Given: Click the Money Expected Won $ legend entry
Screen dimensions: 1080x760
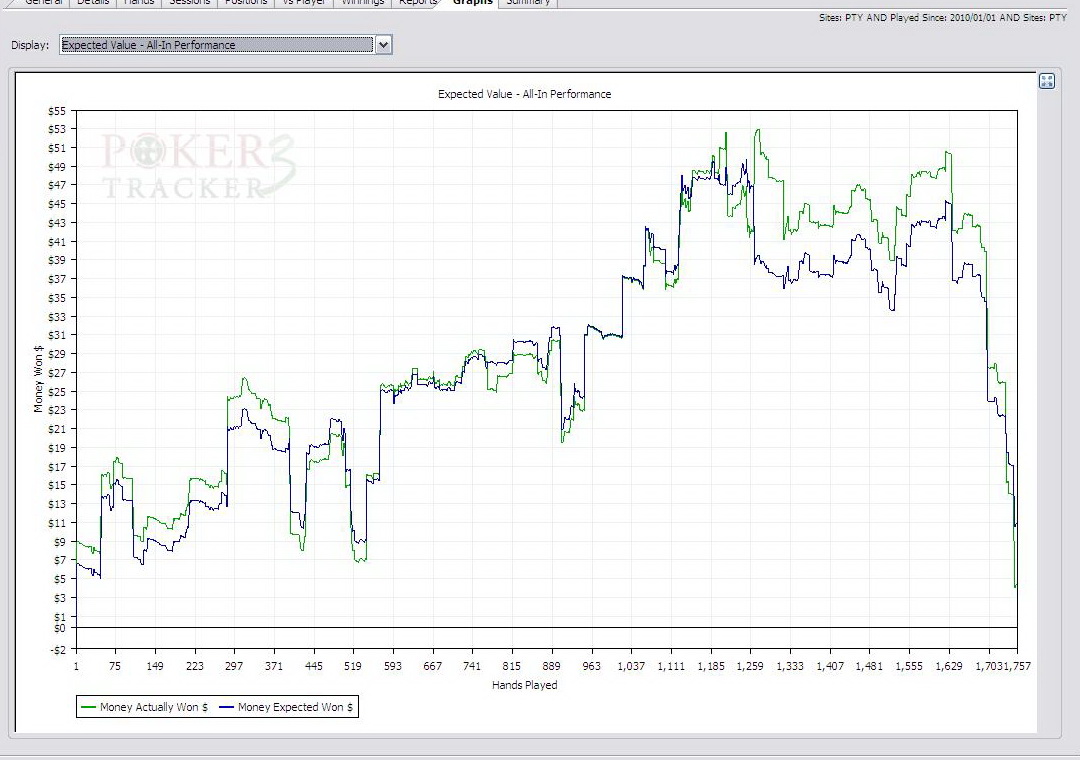Looking at the screenshot, I should 286,707.
